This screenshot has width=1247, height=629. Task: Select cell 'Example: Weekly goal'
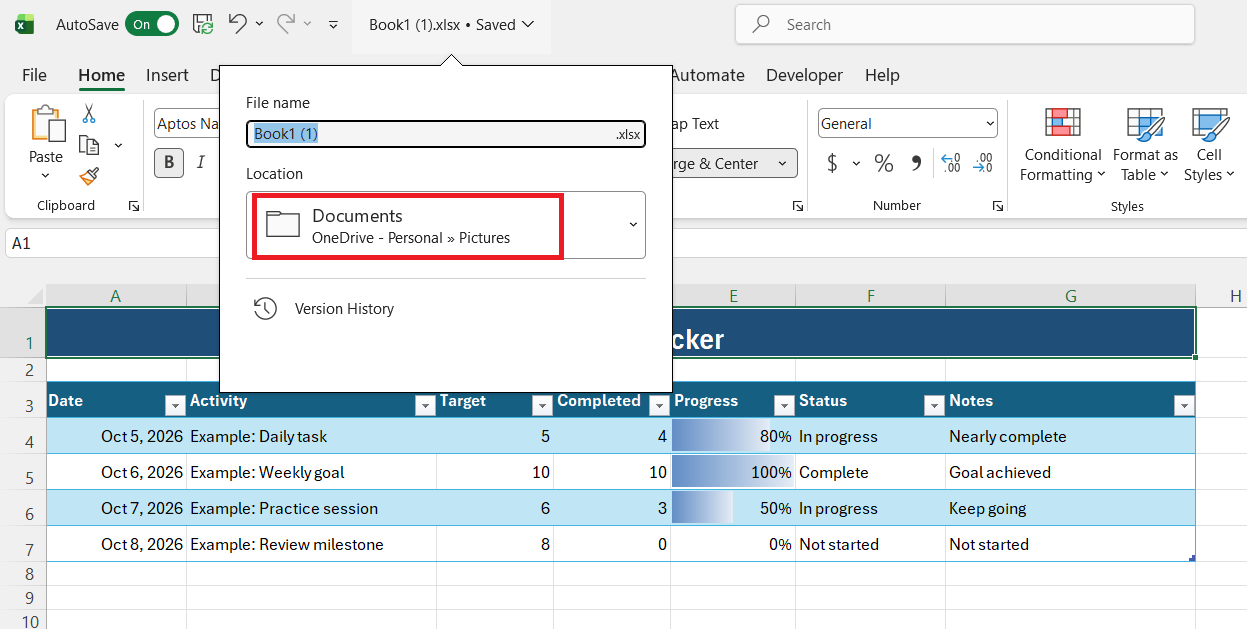coord(311,472)
